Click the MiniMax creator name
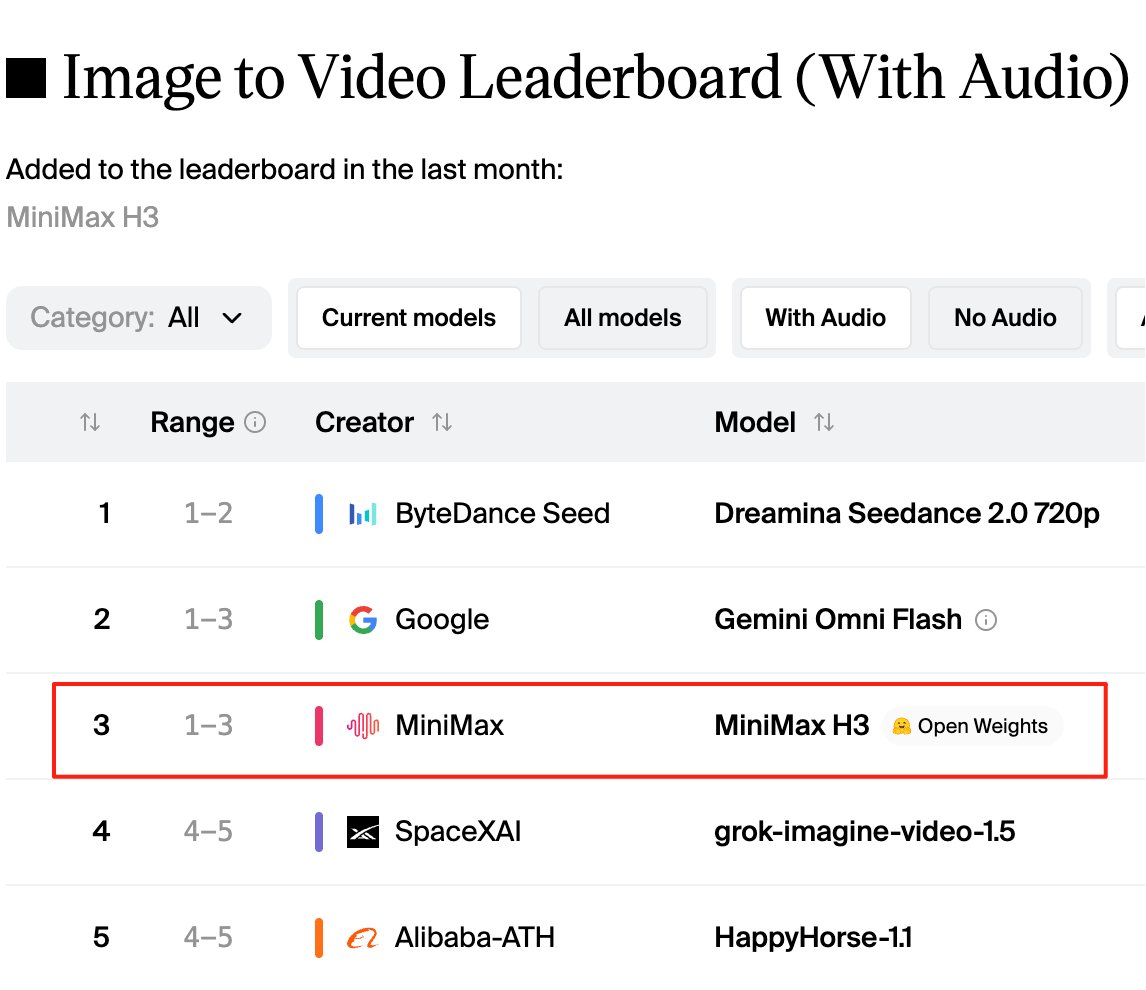1146x990 pixels. [x=449, y=726]
